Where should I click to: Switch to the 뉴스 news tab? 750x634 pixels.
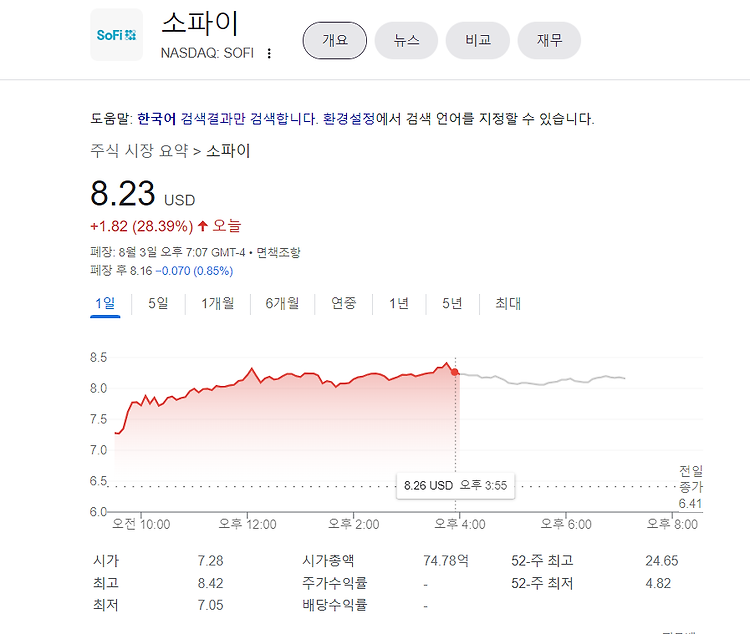(406, 40)
